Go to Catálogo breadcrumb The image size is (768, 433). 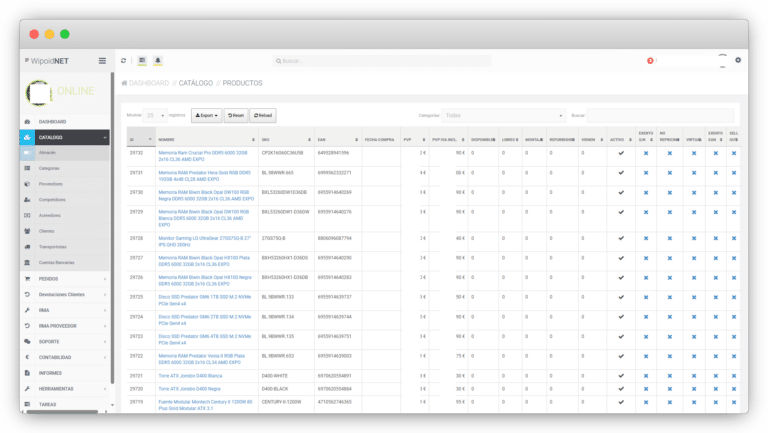click(x=195, y=83)
